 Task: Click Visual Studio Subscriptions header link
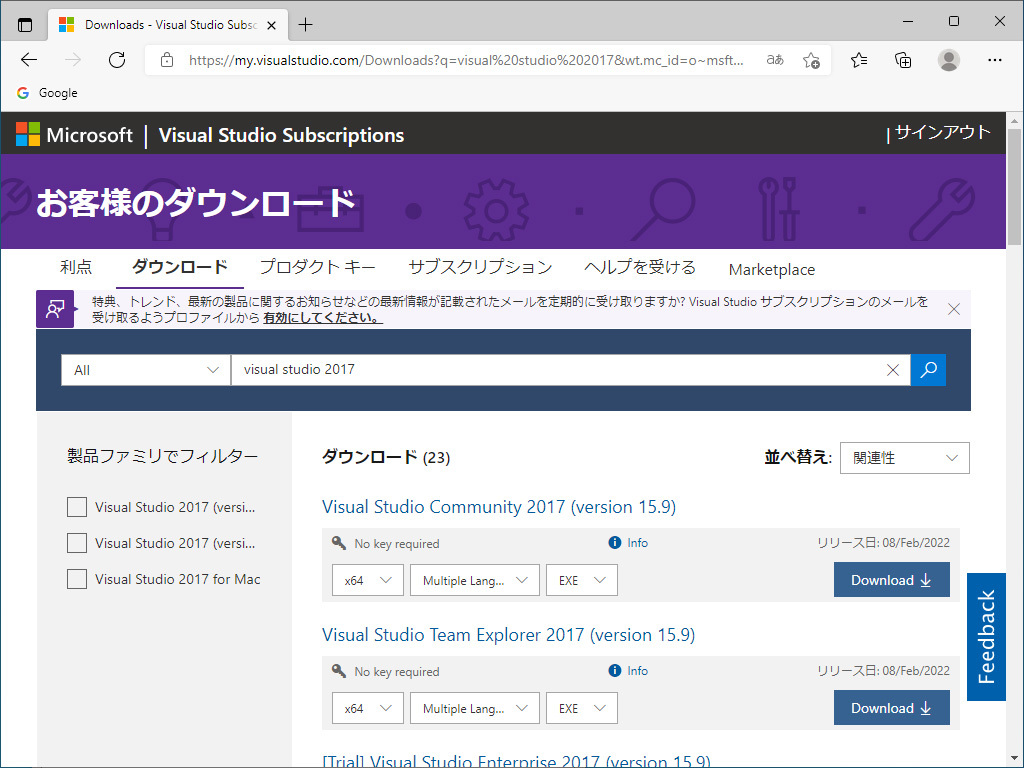pos(281,135)
